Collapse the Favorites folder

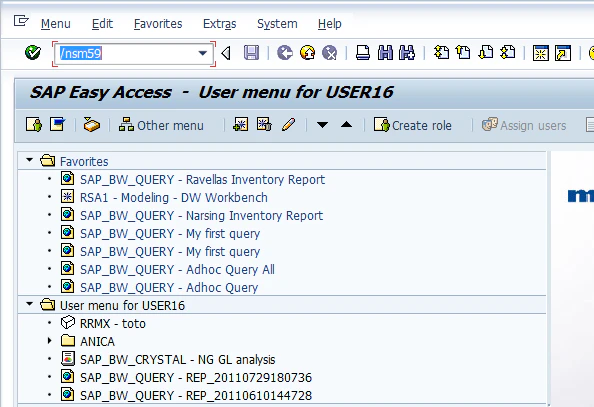tap(30, 160)
